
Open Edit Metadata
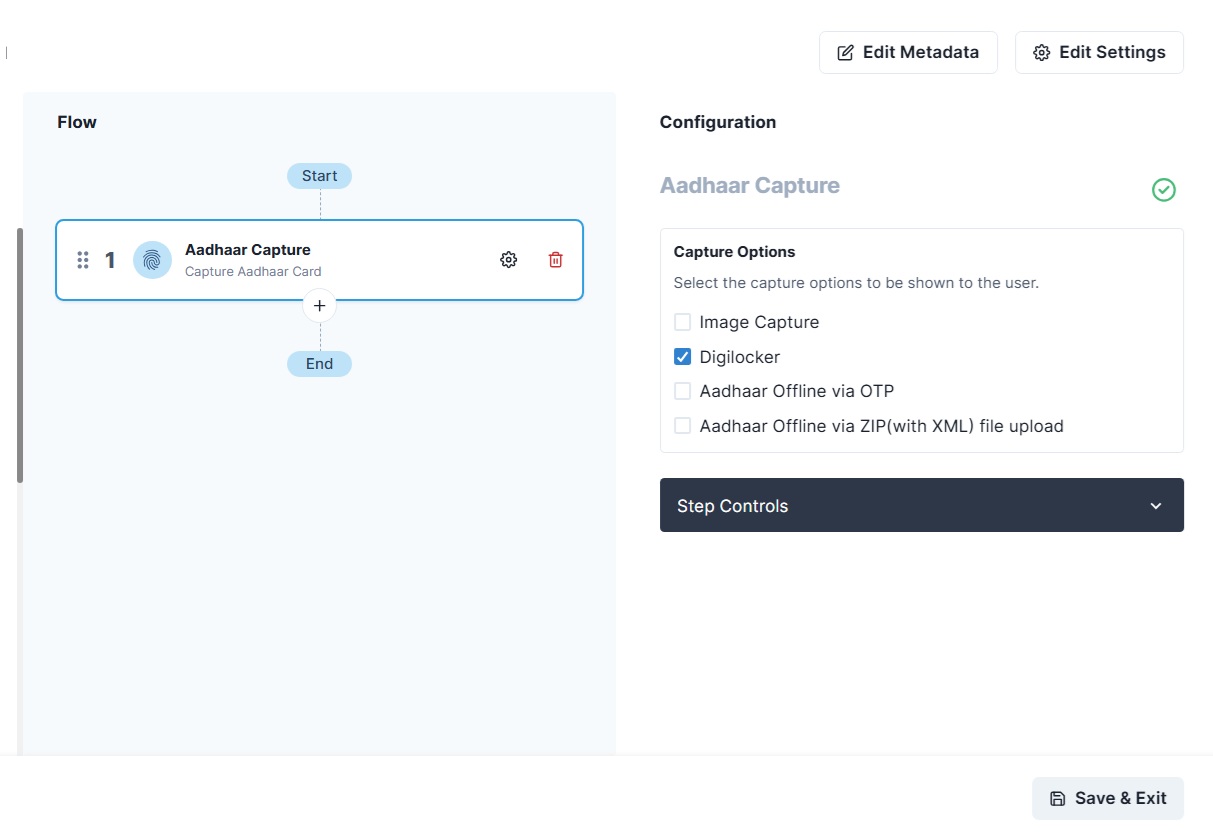click(x=908, y=52)
